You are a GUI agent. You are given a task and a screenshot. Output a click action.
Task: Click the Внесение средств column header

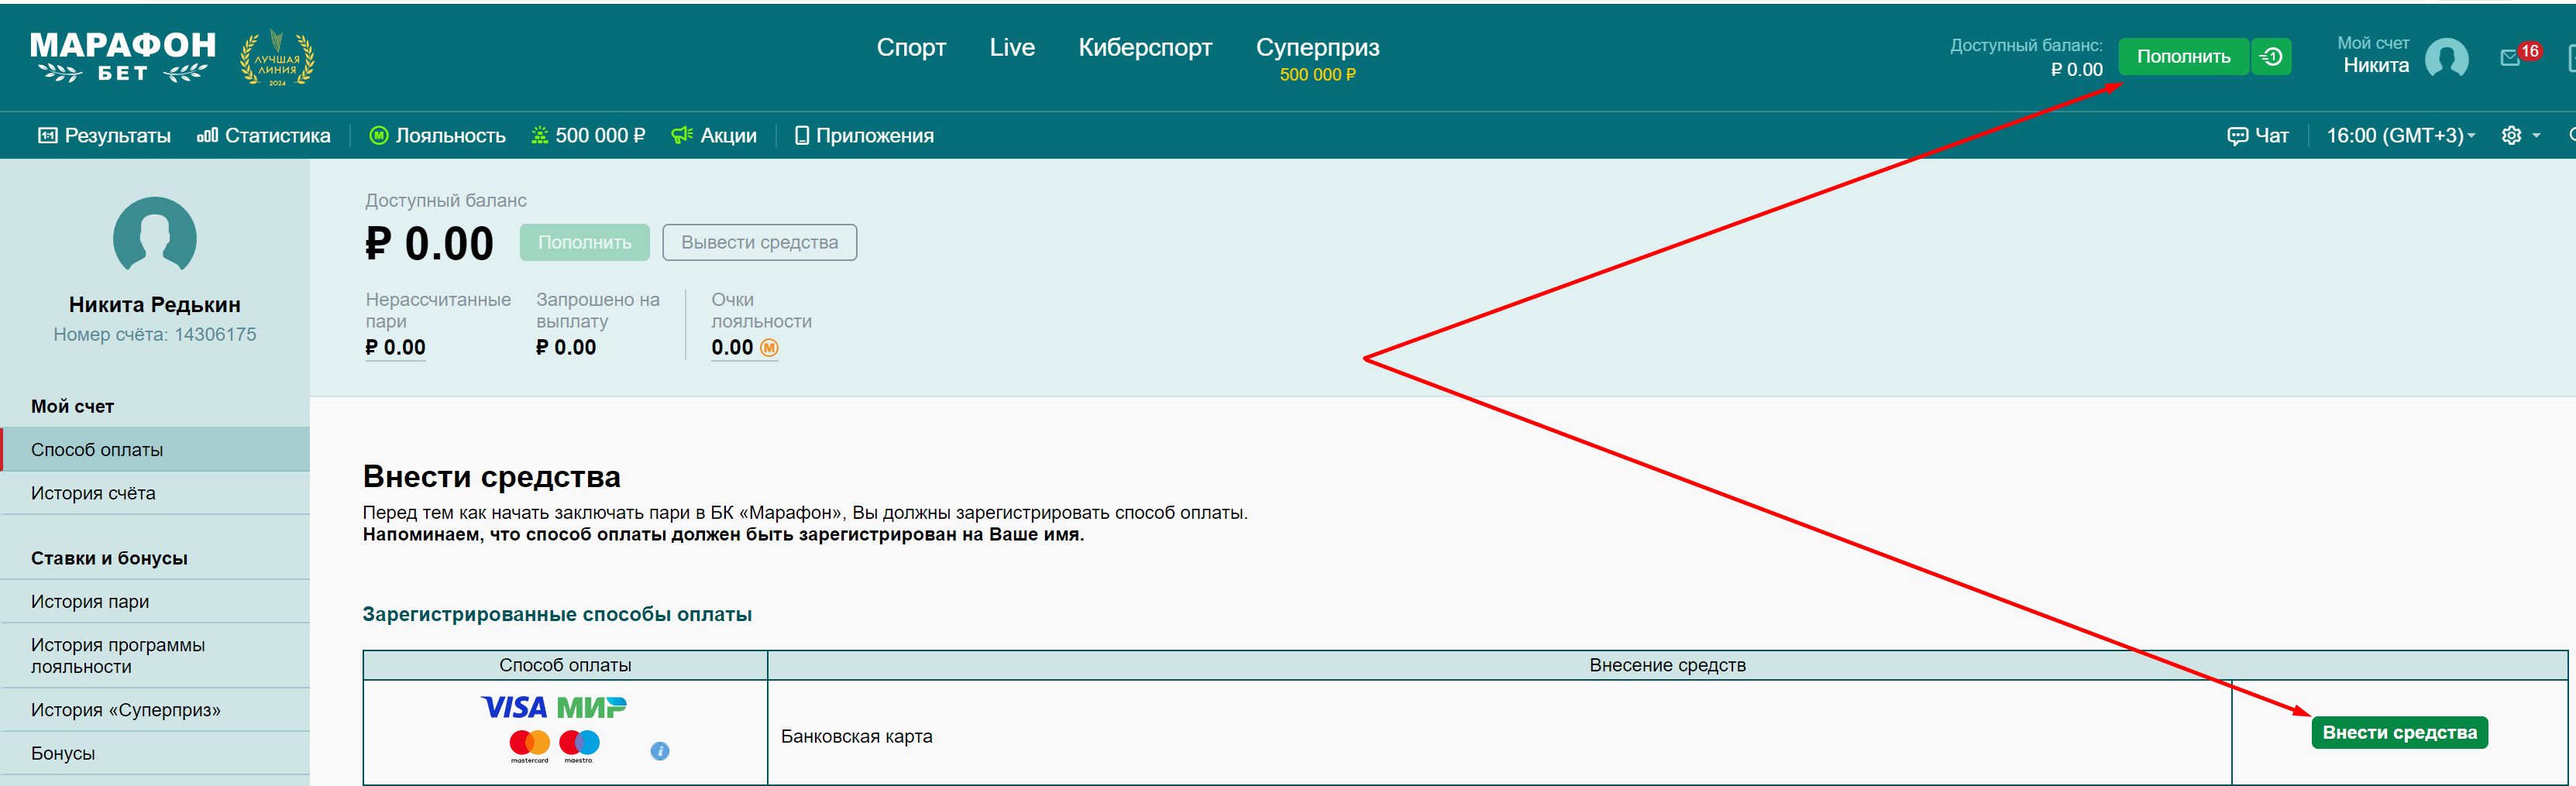(1667, 666)
